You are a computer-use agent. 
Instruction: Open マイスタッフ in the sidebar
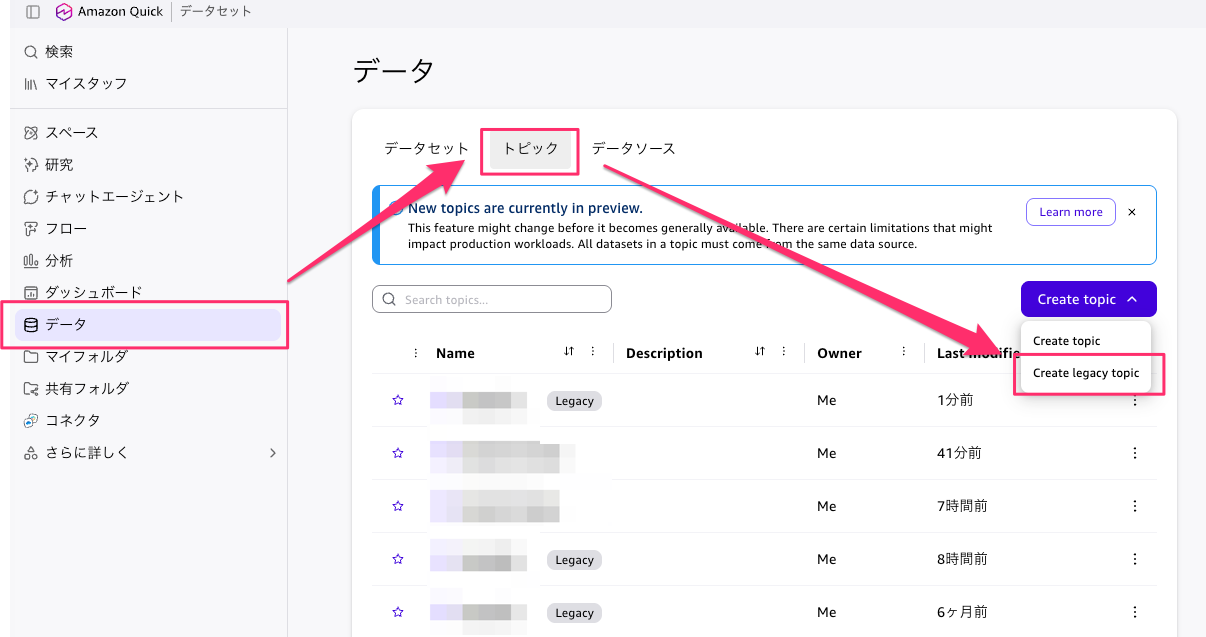click(86, 84)
